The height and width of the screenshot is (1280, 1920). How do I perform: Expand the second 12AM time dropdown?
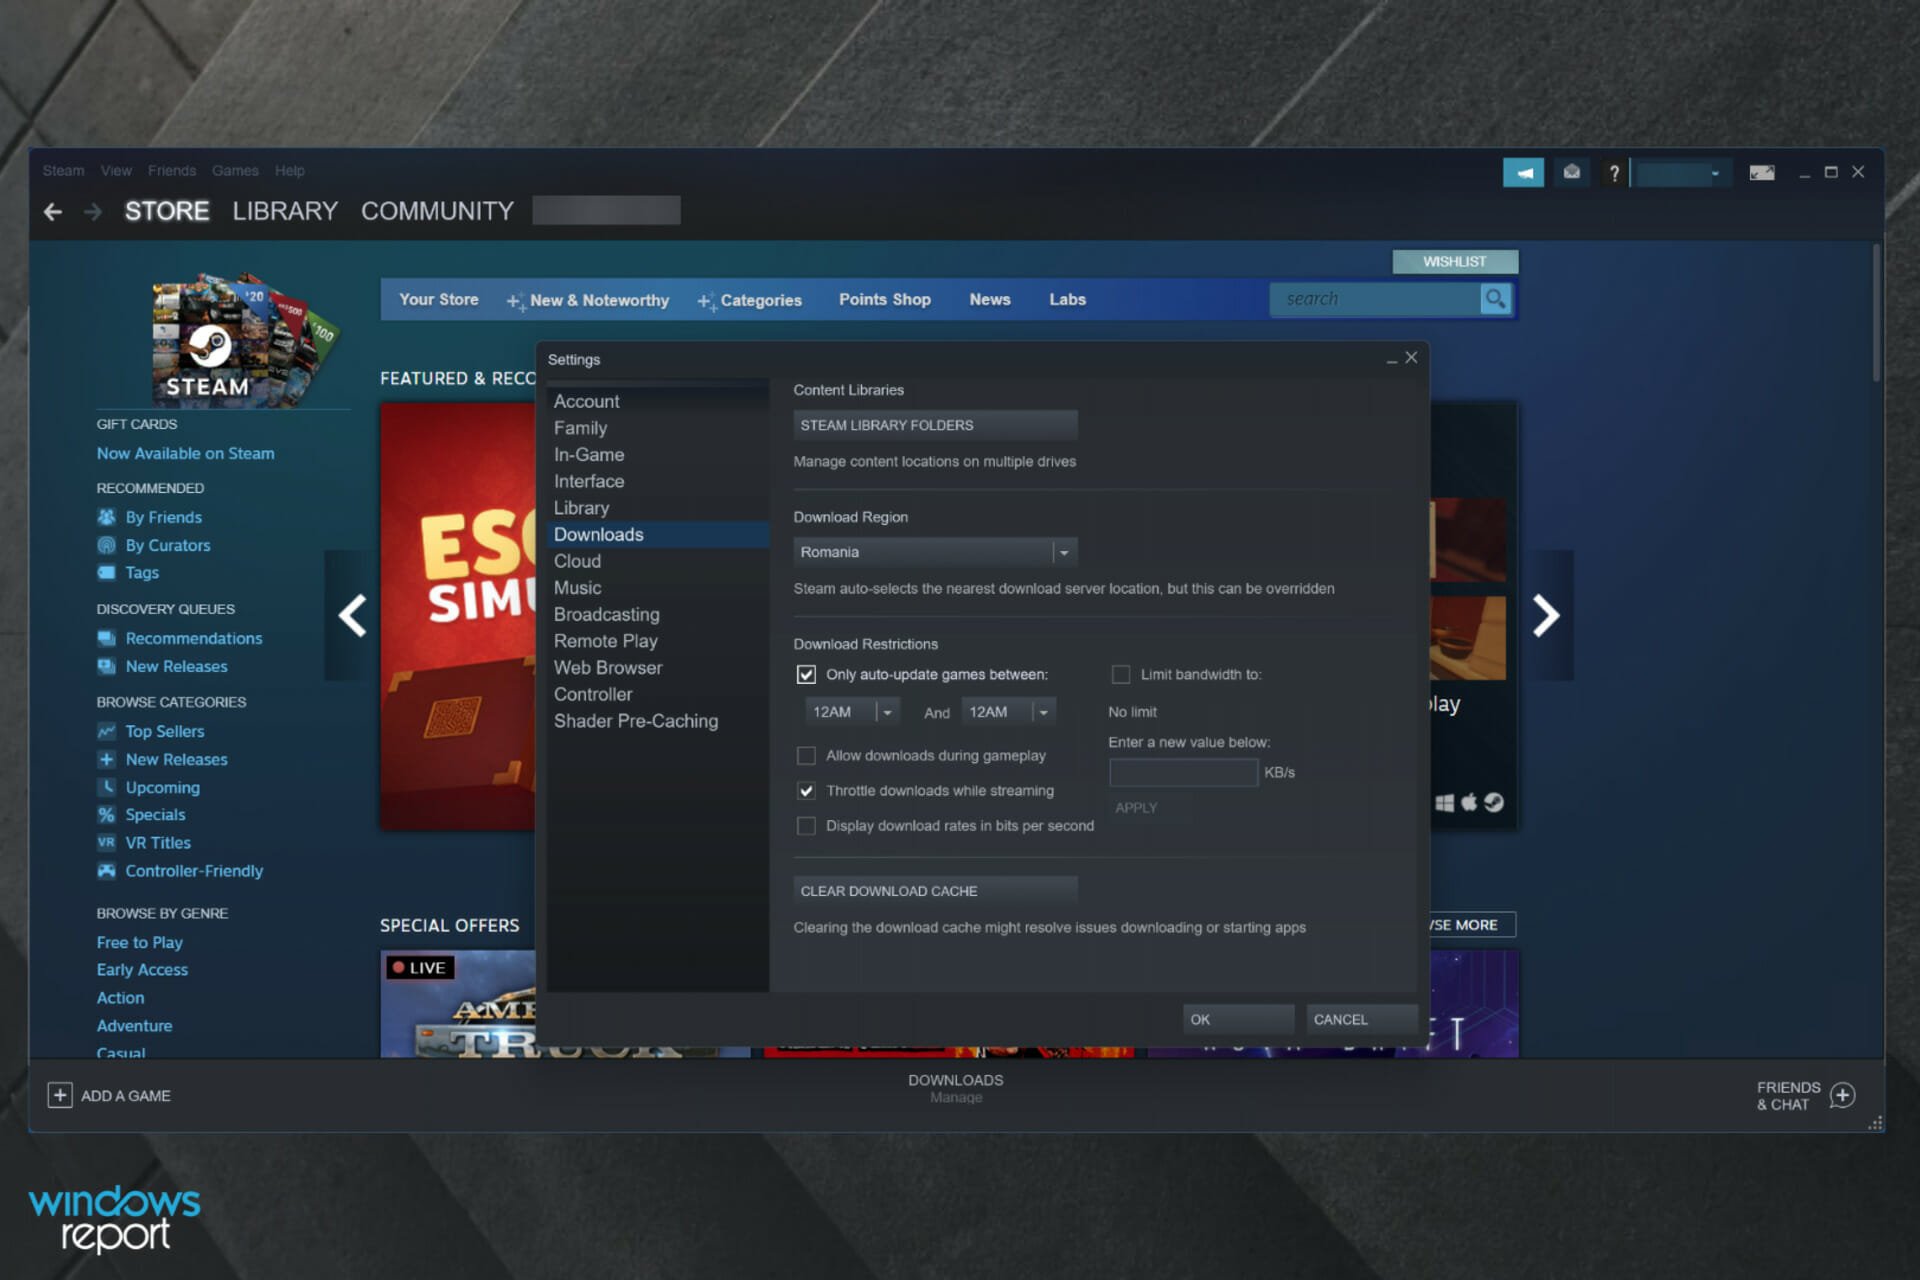tap(1041, 711)
